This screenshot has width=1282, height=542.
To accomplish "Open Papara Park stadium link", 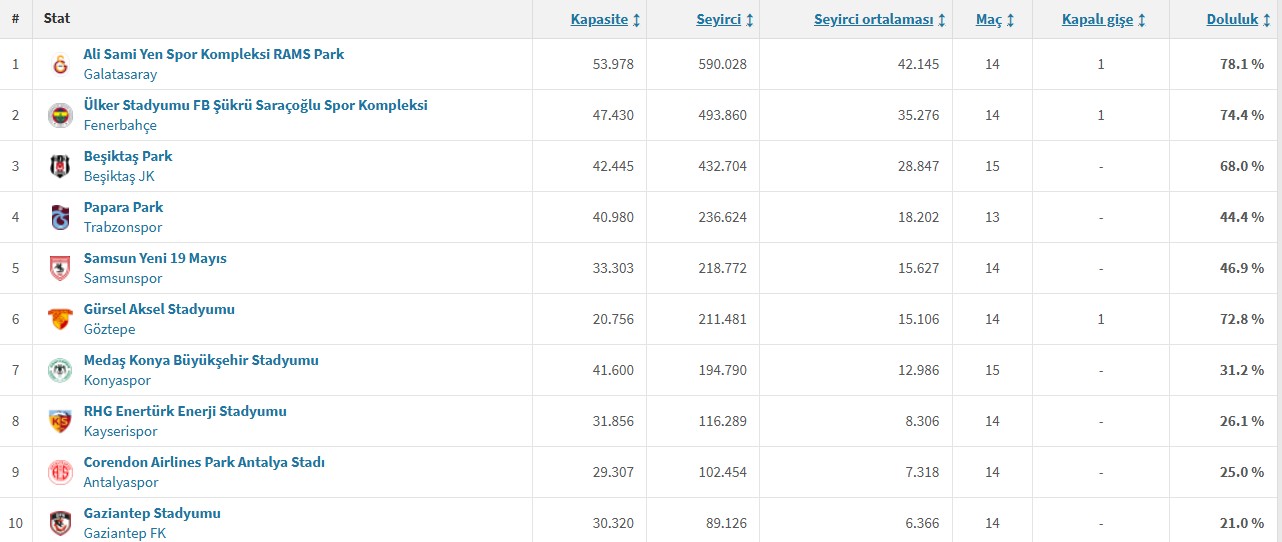I will pos(123,207).
